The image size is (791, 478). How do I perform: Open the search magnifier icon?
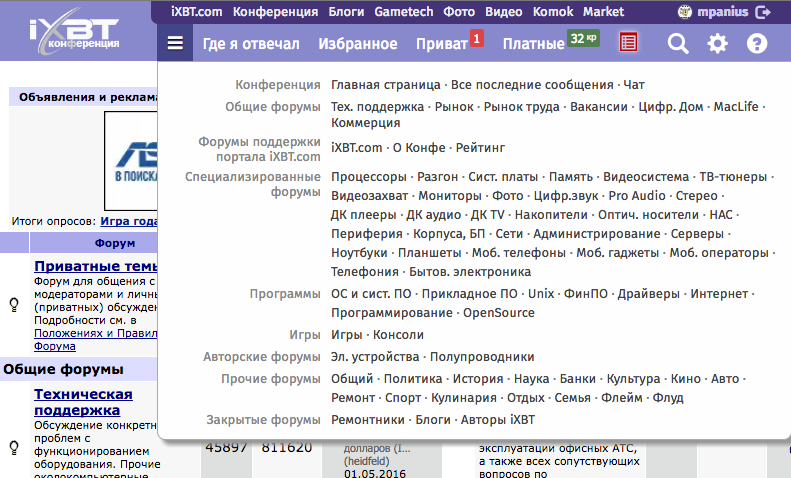click(x=678, y=44)
